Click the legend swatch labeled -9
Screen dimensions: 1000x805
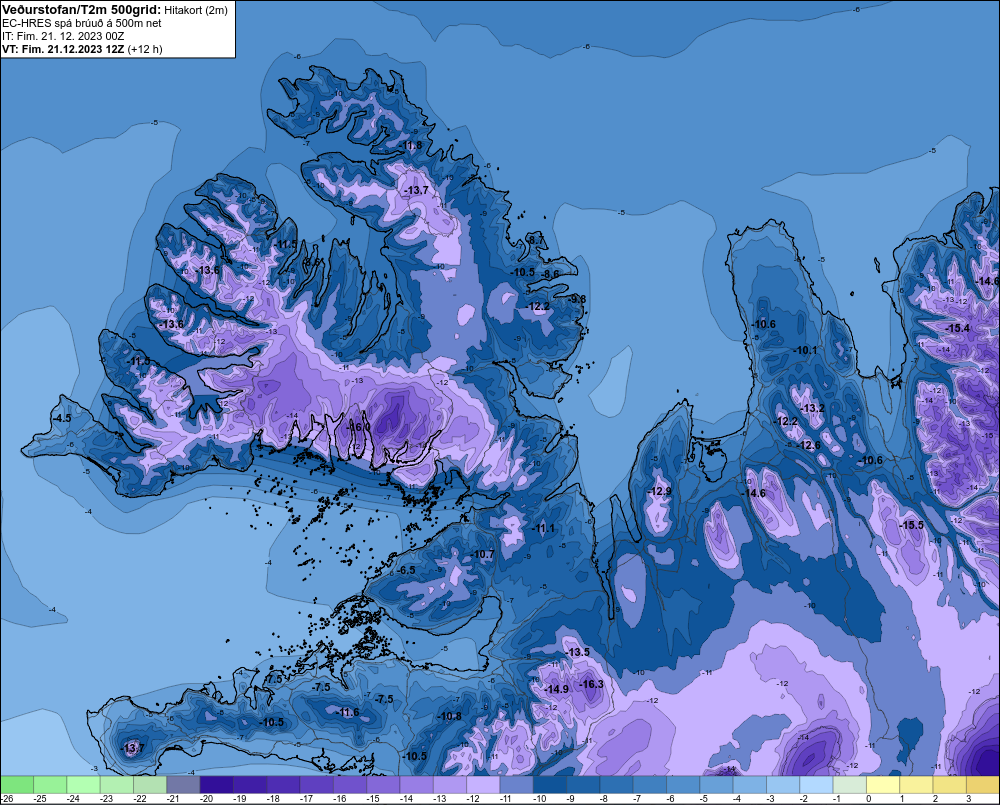coord(583,785)
